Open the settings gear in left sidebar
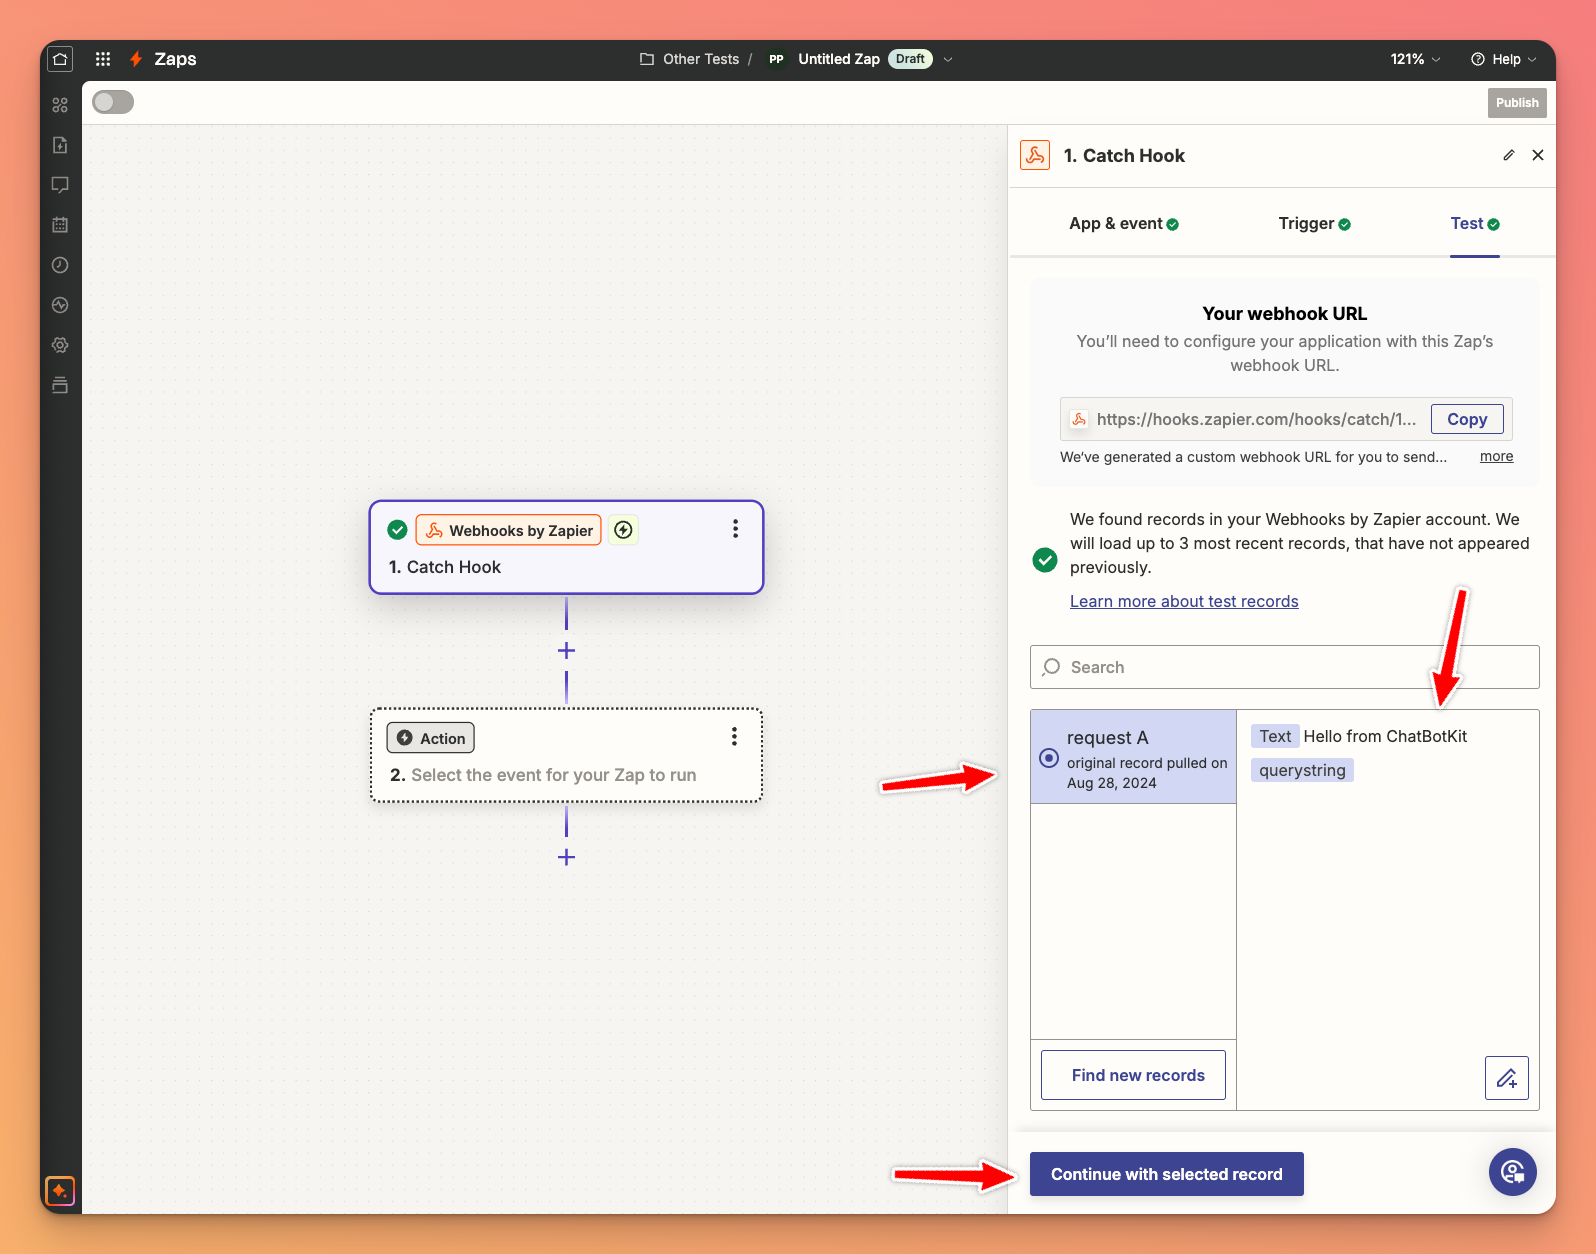The width and height of the screenshot is (1596, 1254). tap(60, 345)
